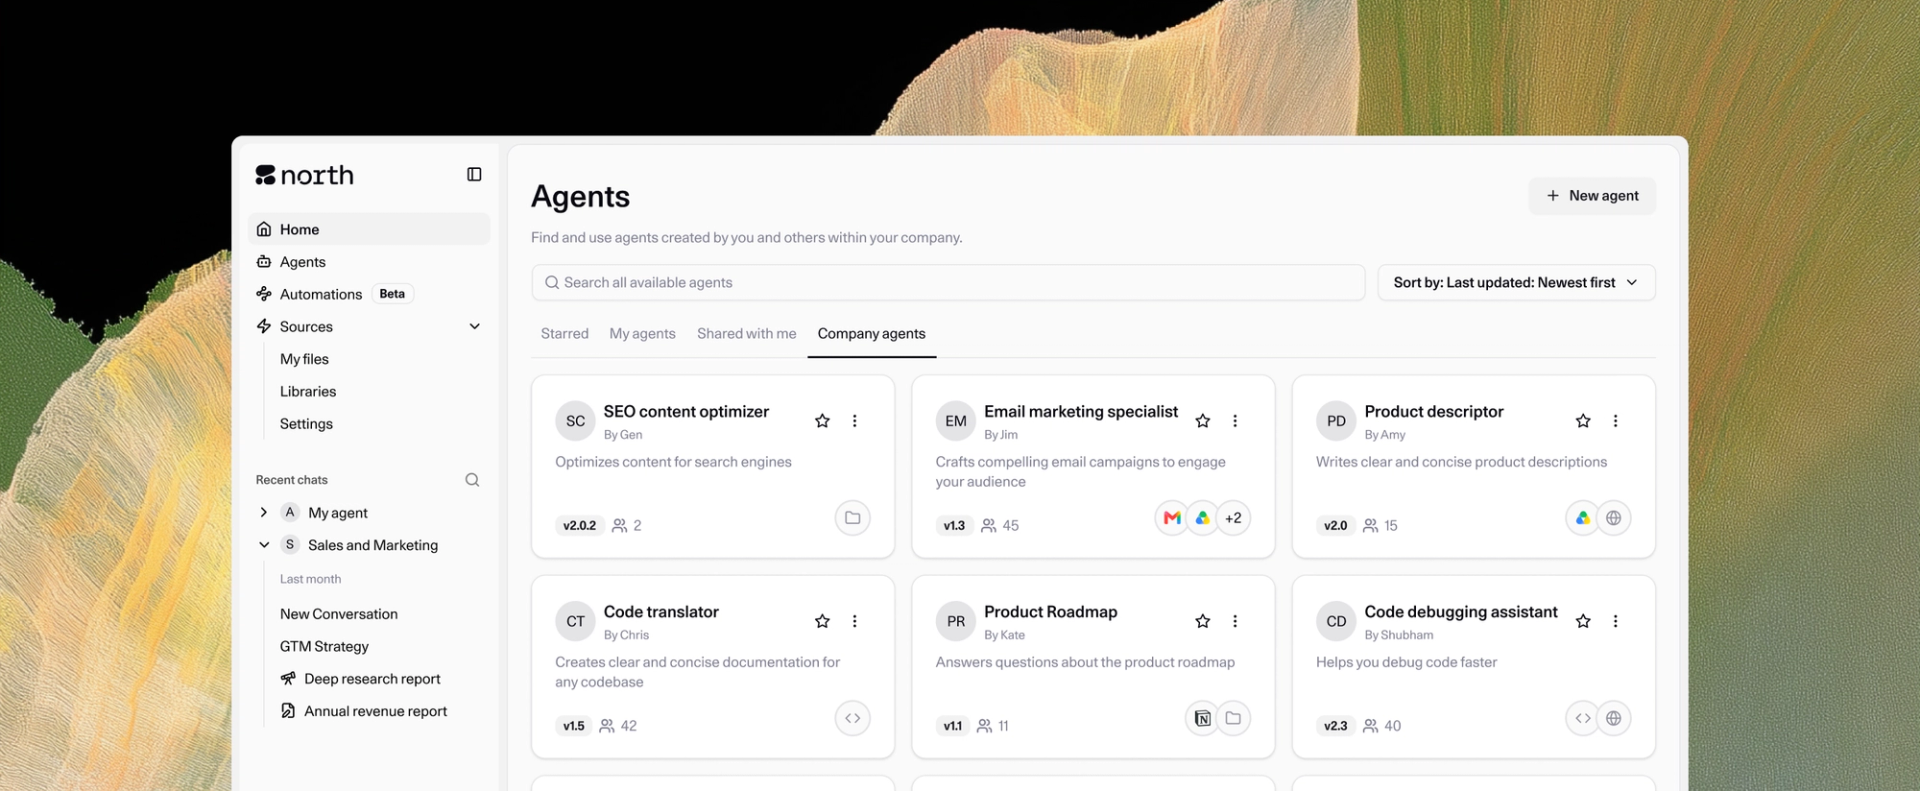
Task: Star the Email marketing specialist agent
Action: tap(1203, 421)
